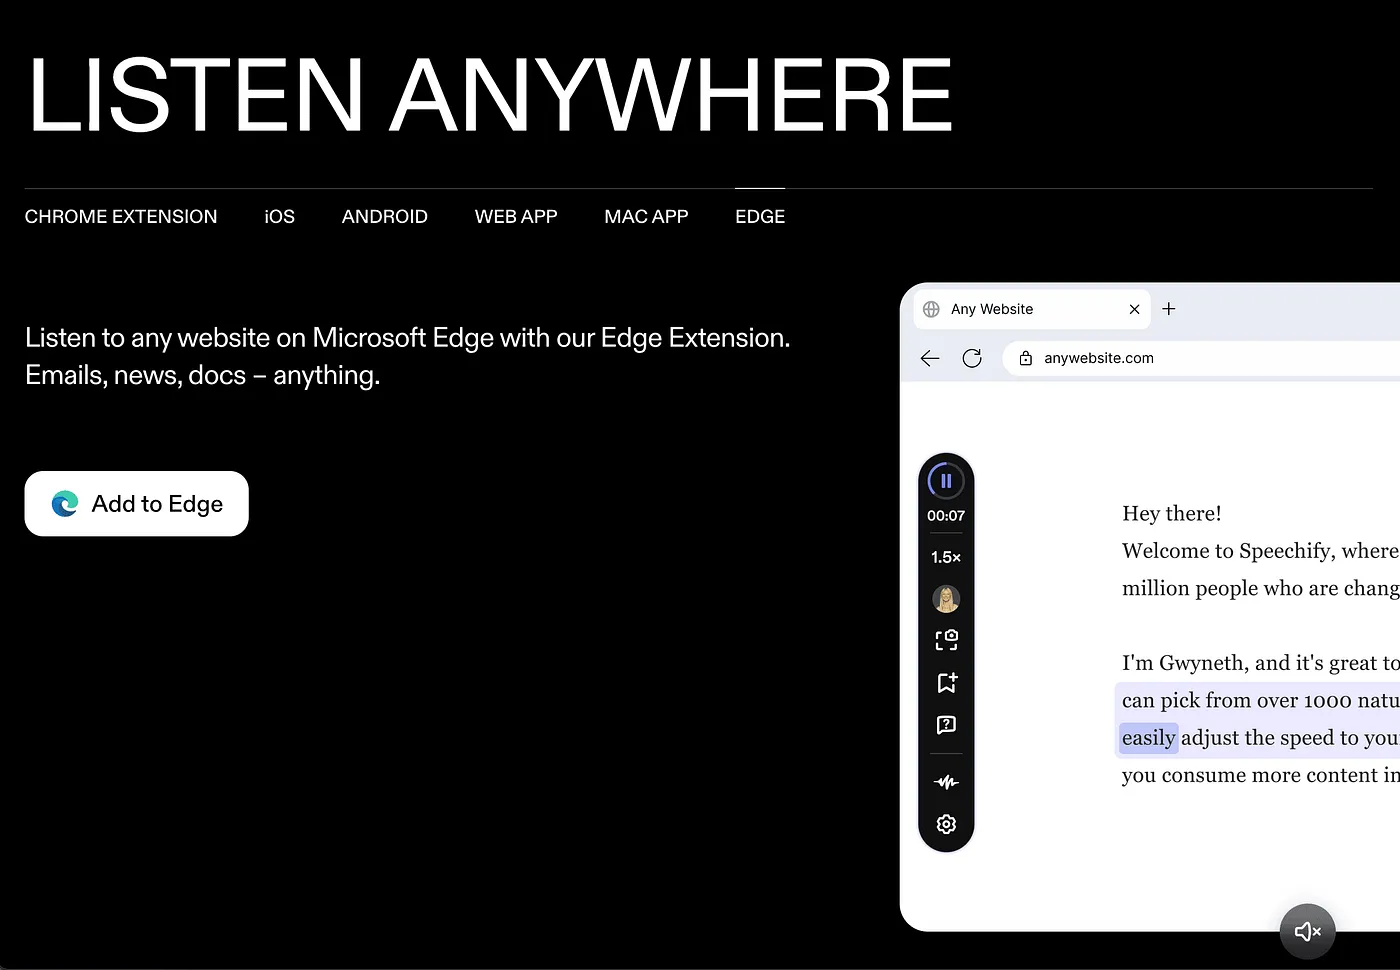Click the 'Listen to any website' description
This screenshot has height=970, width=1400.
coord(408,356)
